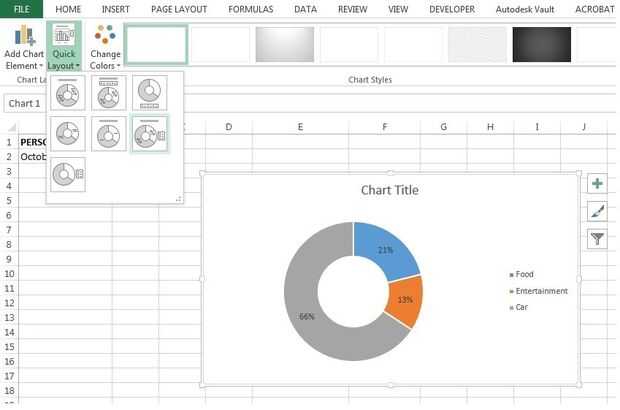Click the Chart Elements plus button
620x410 pixels.
pos(597,183)
